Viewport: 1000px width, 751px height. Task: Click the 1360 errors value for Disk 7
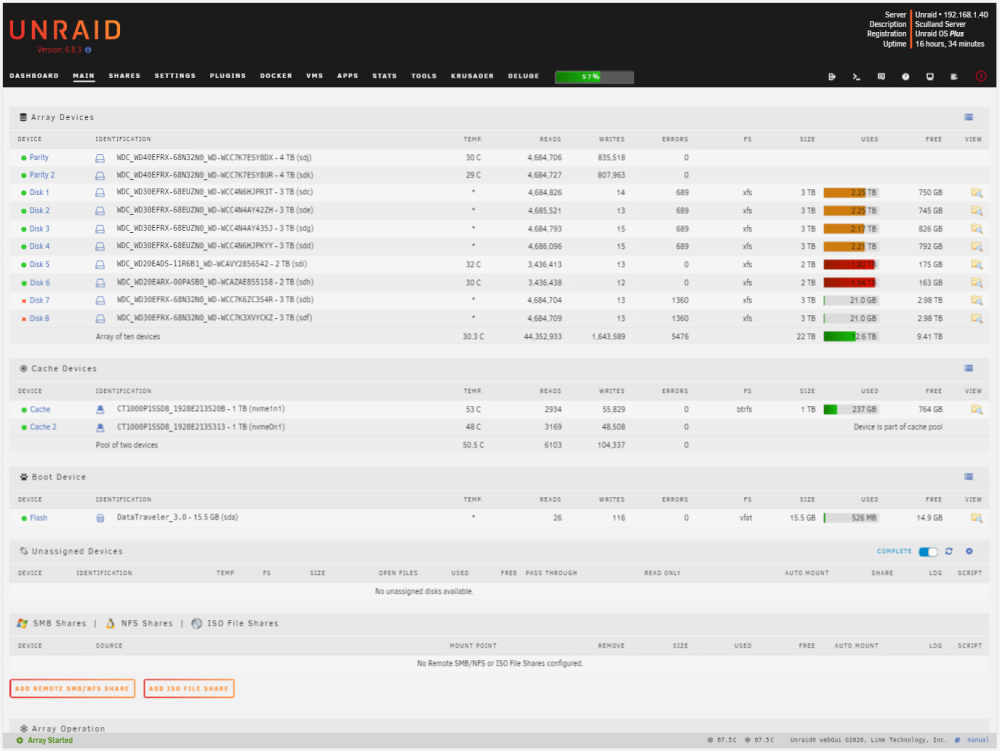[x=680, y=300]
